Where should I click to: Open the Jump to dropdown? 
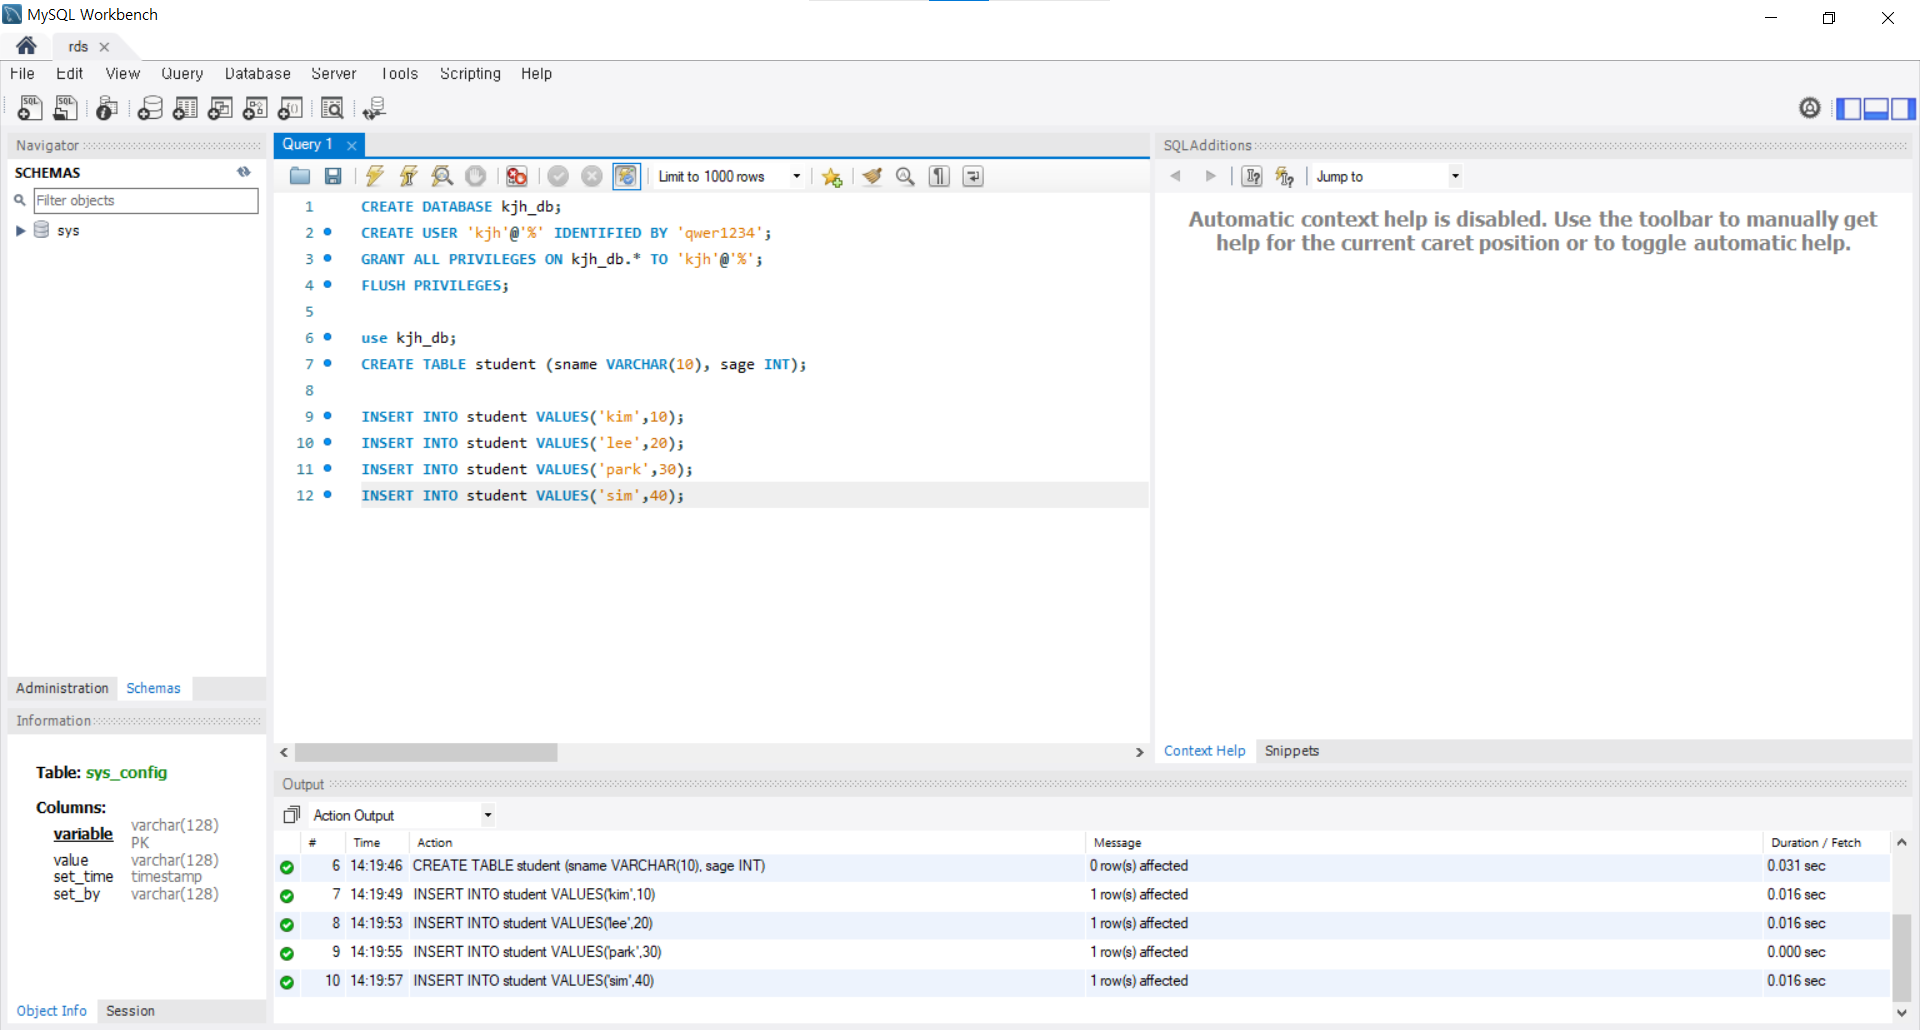click(x=1388, y=176)
